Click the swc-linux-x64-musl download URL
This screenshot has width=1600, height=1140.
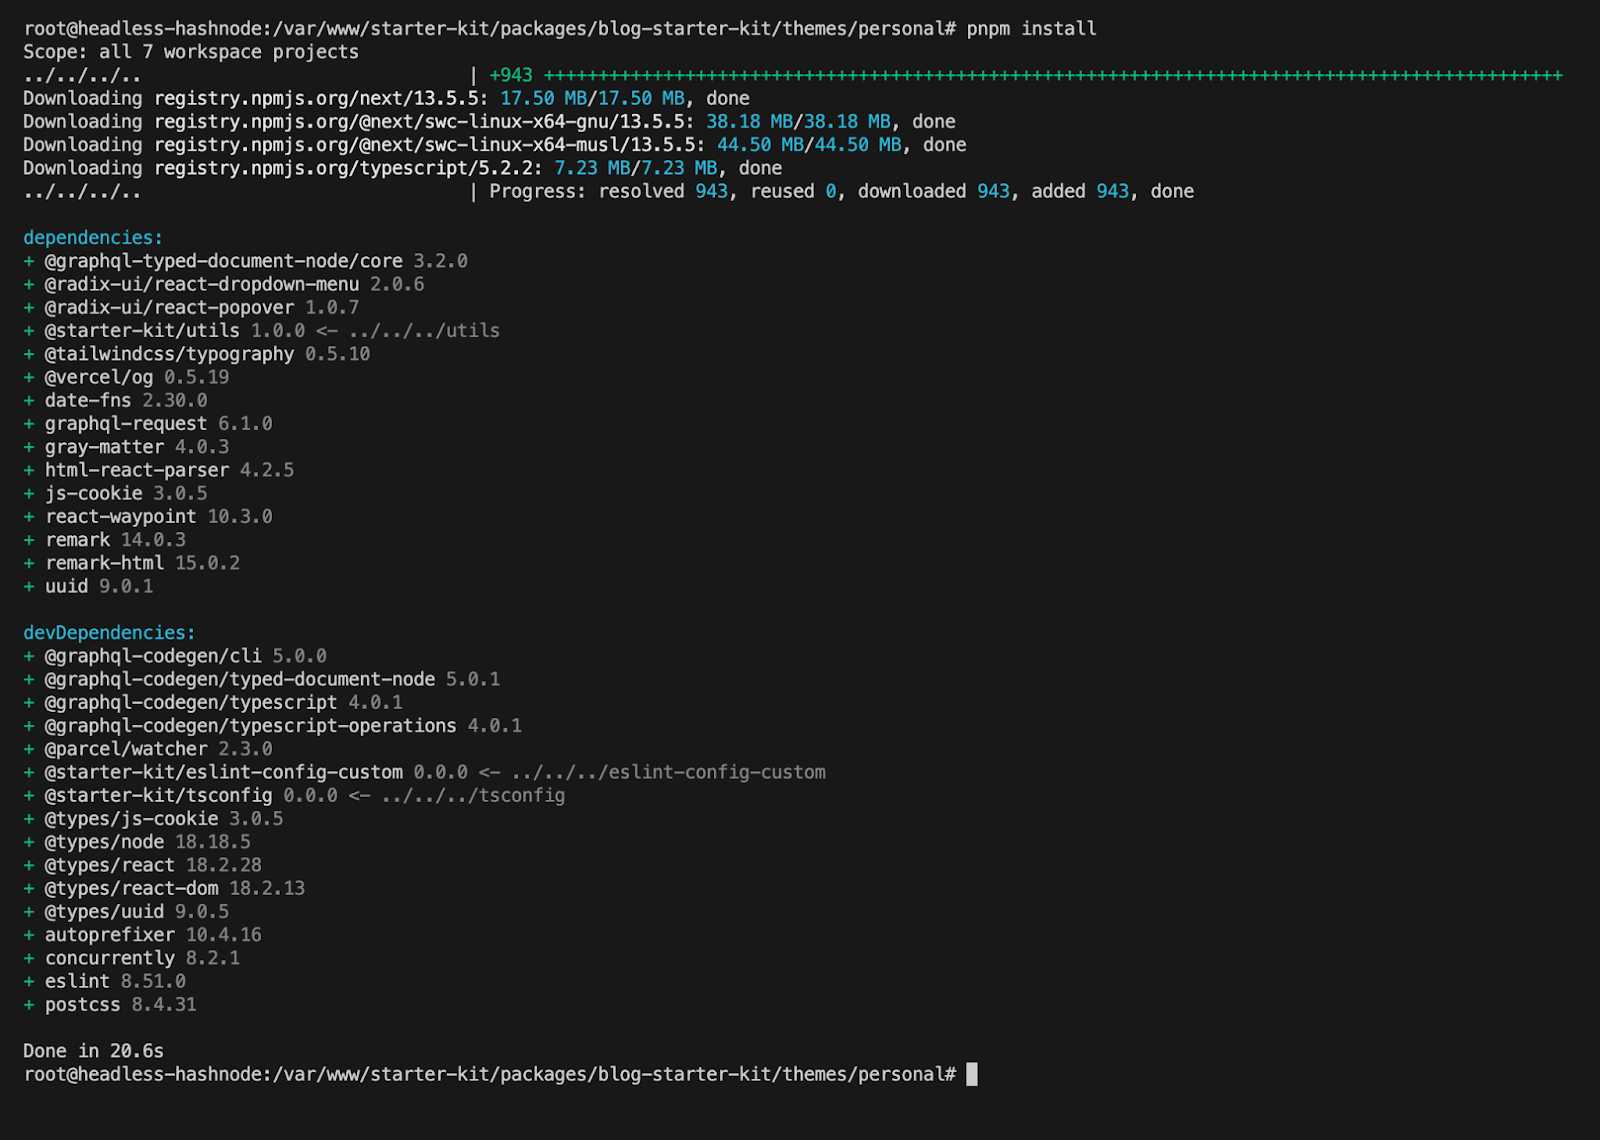pyautogui.click(x=429, y=145)
